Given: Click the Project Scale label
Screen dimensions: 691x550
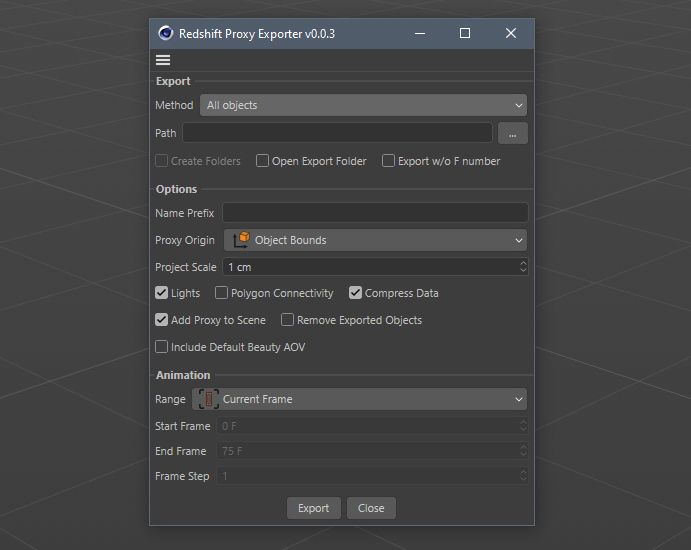Looking at the screenshot, I should click(x=186, y=267).
